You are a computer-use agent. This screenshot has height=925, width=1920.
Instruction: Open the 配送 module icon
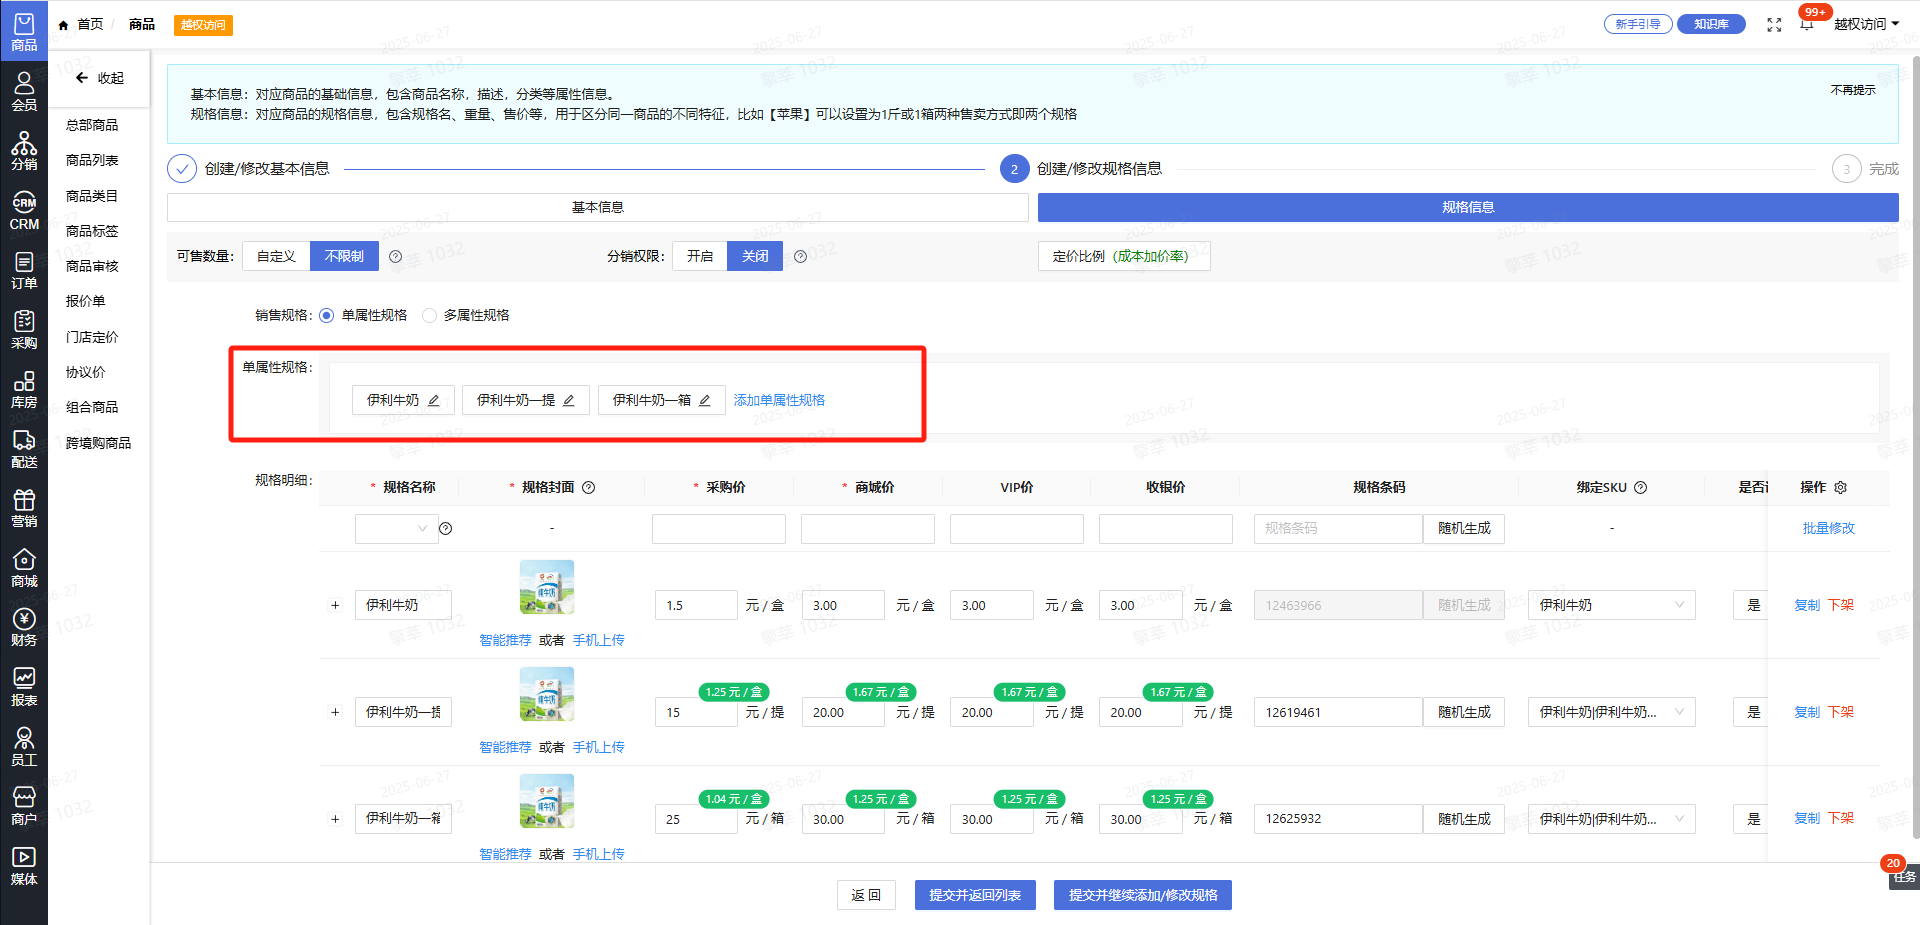tap(24, 448)
